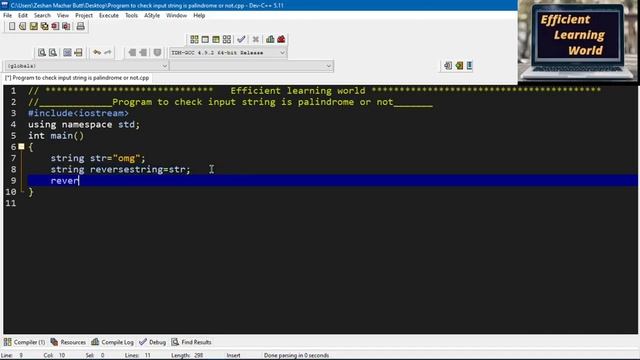Open the View menu
This screenshot has width=640, height=360.
(63, 16)
